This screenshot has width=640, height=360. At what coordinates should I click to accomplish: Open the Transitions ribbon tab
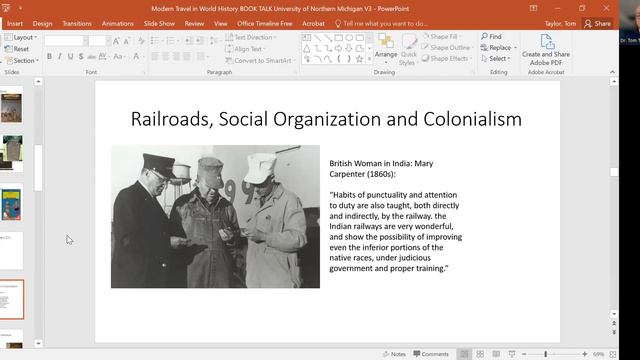77,24
